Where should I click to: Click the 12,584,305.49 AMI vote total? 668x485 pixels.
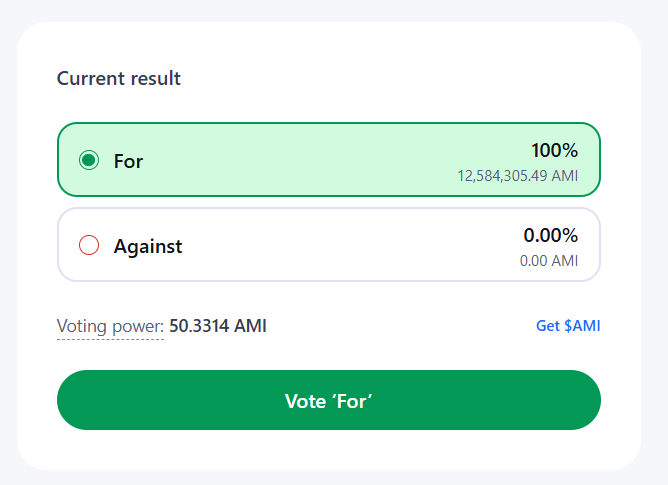518,175
